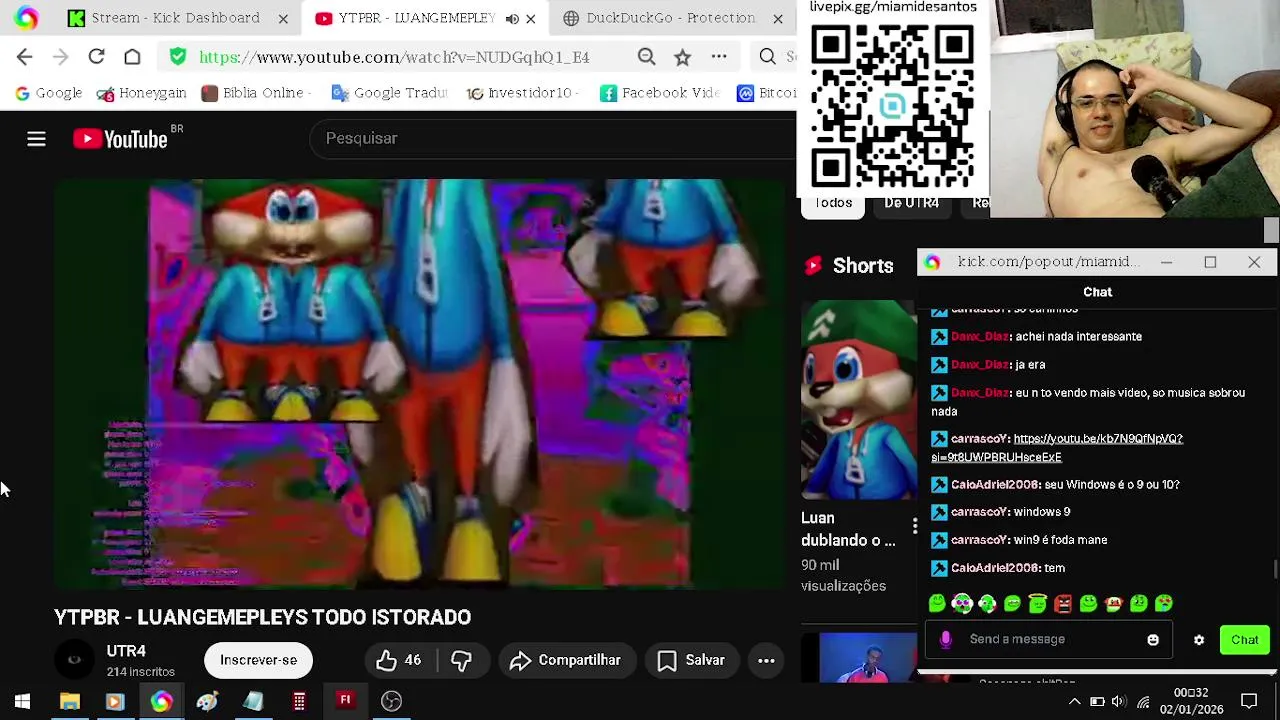Screen dimensions: 1280x720
Task: Open the Luan dublando short thumbnail
Action: (858, 400)
